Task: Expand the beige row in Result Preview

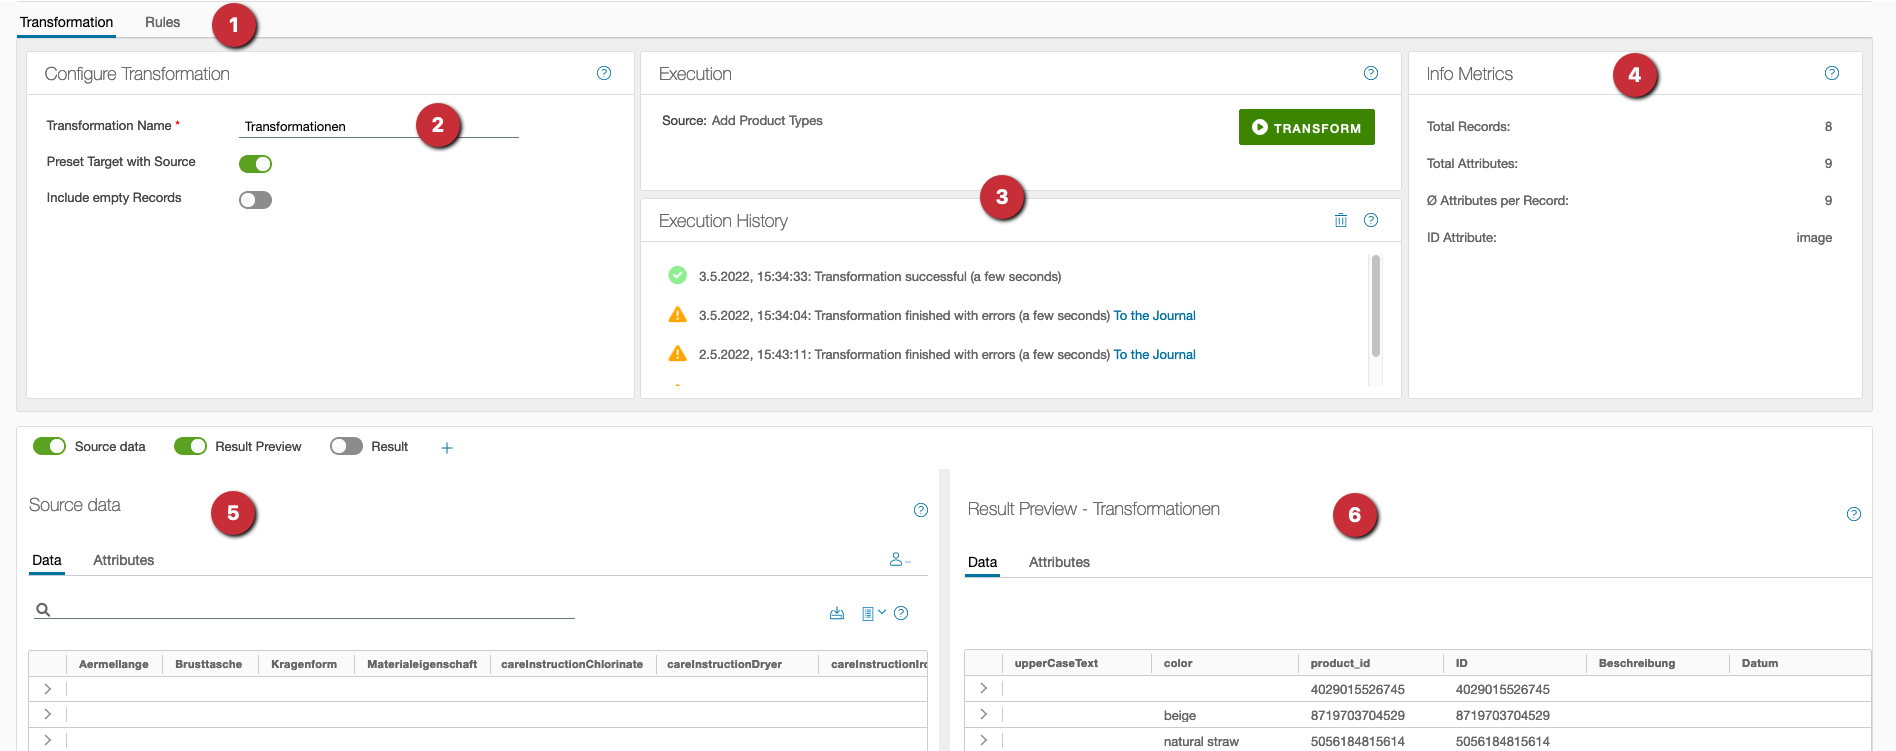Action: point(983,715)
